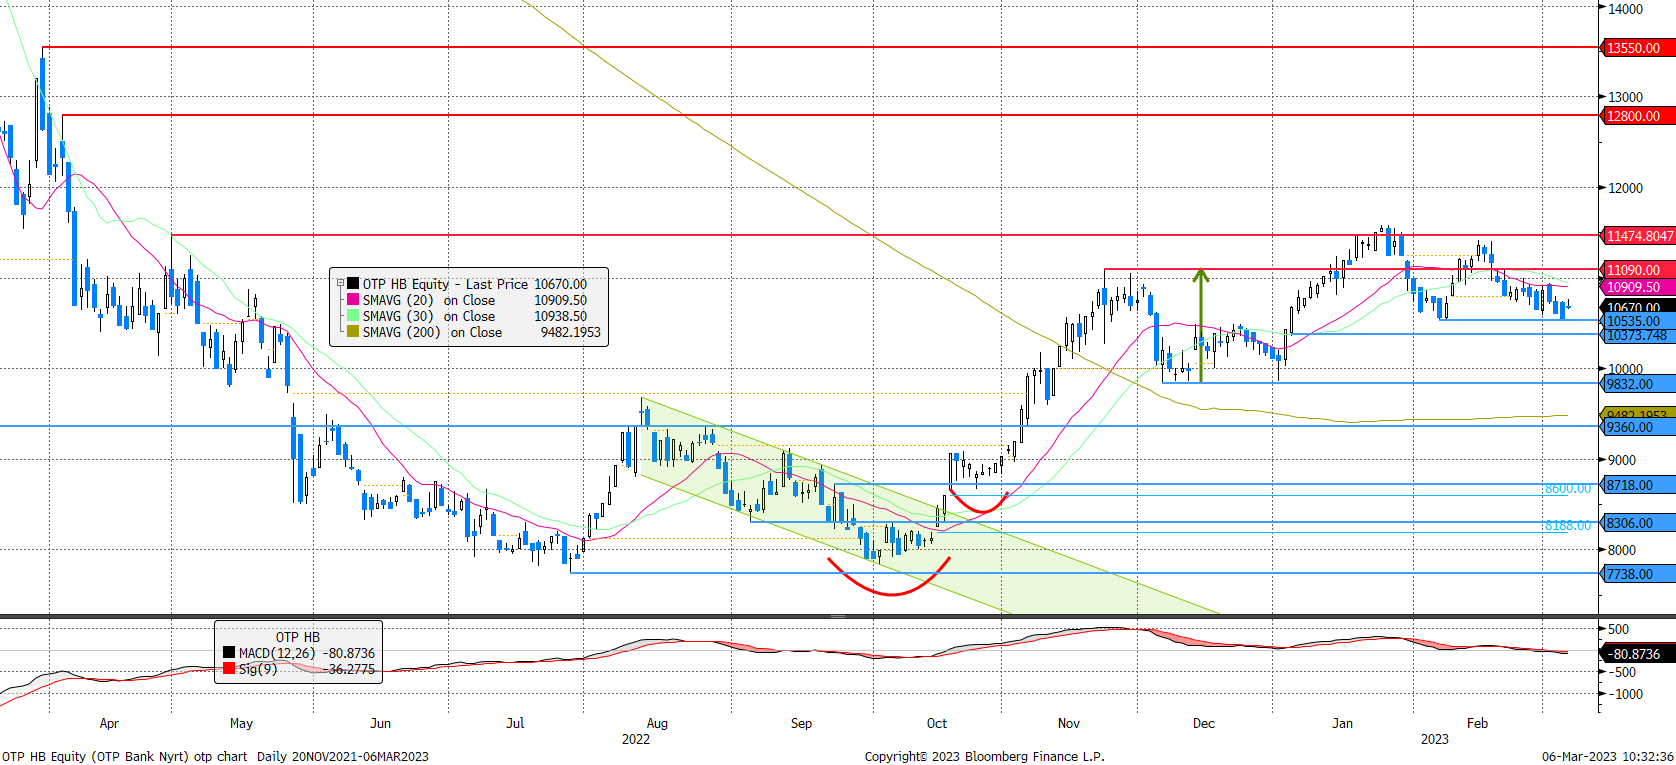
Task: Click the black OTP HB Equity swatch
Action: 353,284
